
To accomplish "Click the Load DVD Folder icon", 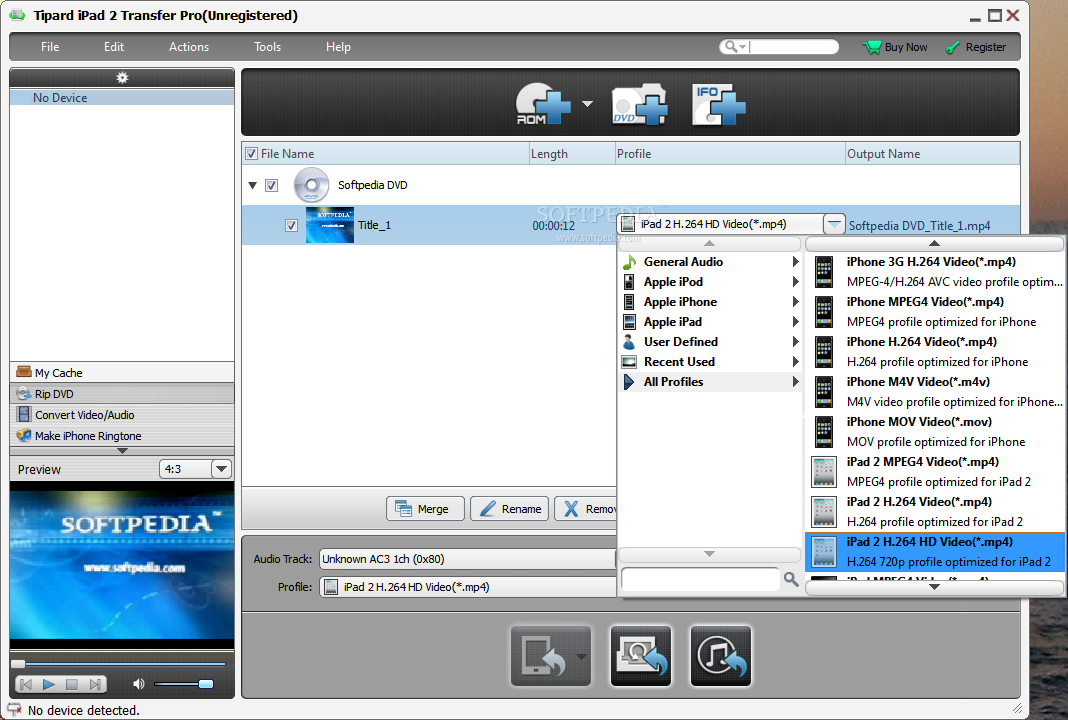I will pos(639,104).
